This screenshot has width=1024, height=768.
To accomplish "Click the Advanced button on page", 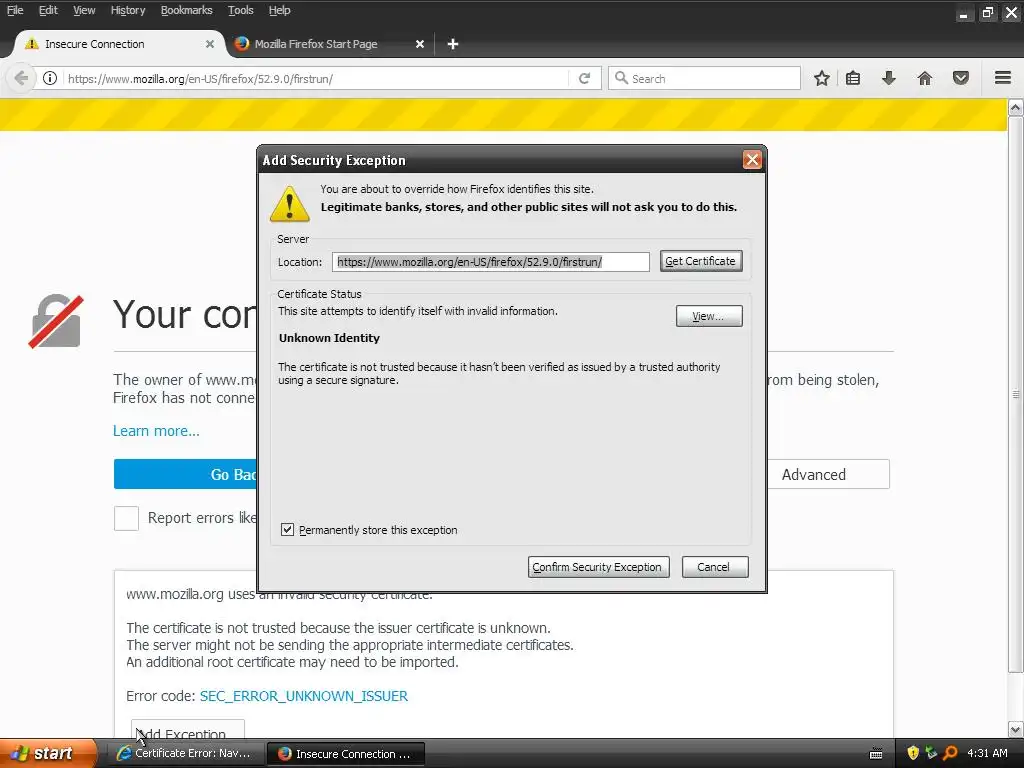I will pos(828,475).
